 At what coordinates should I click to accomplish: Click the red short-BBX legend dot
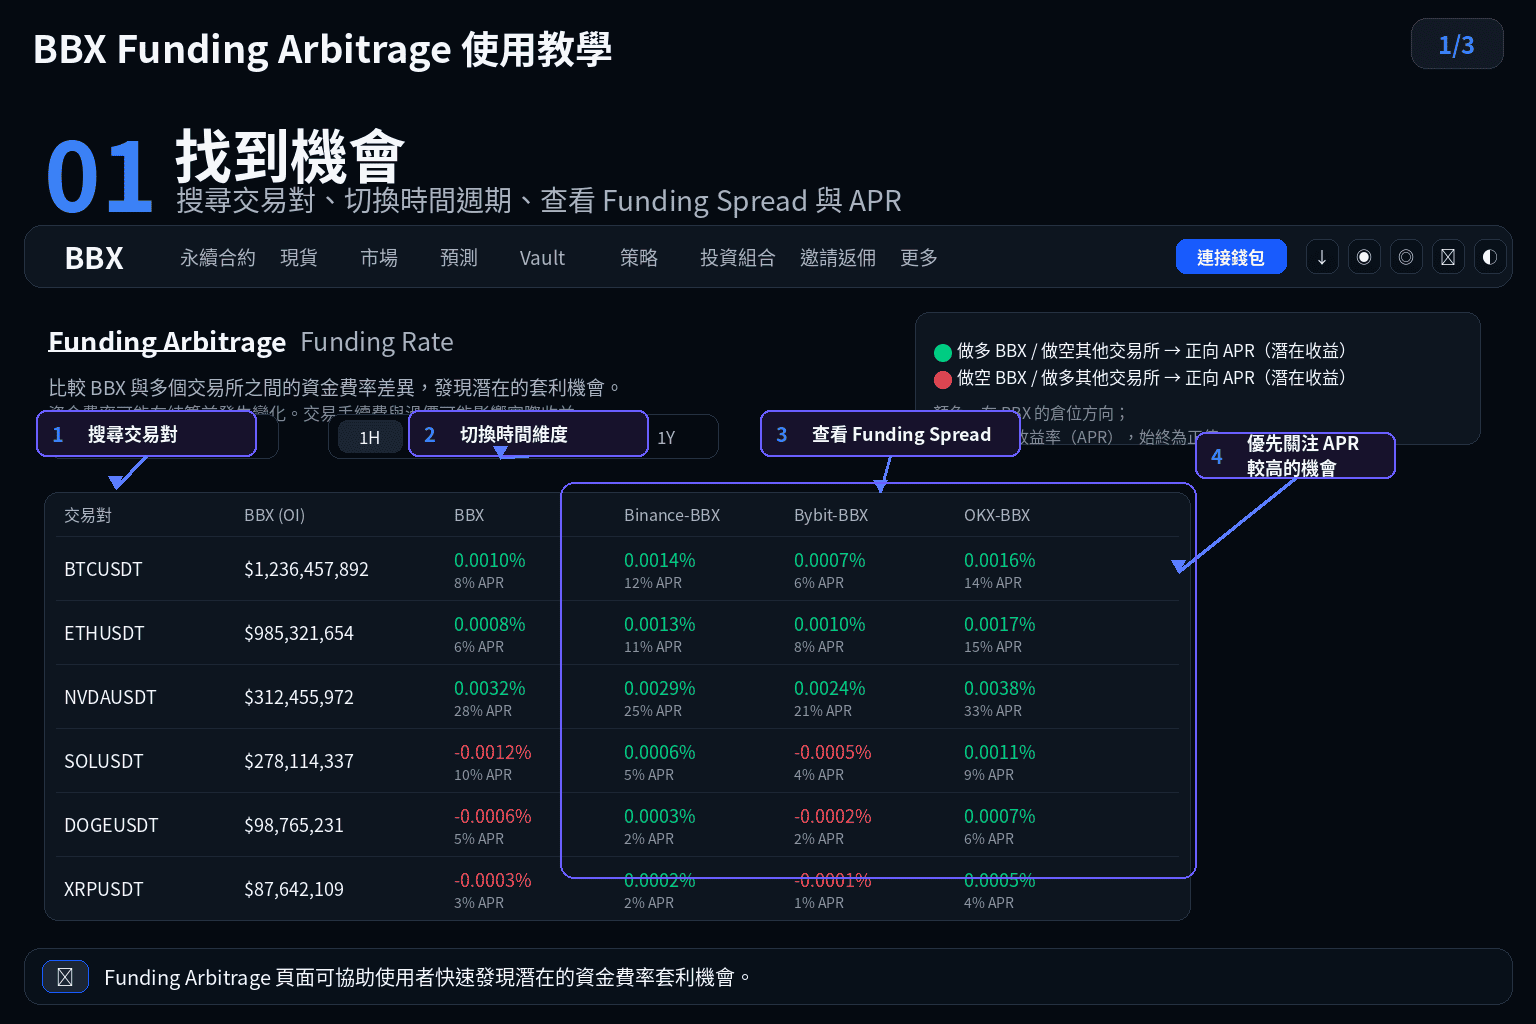(942, 379)
